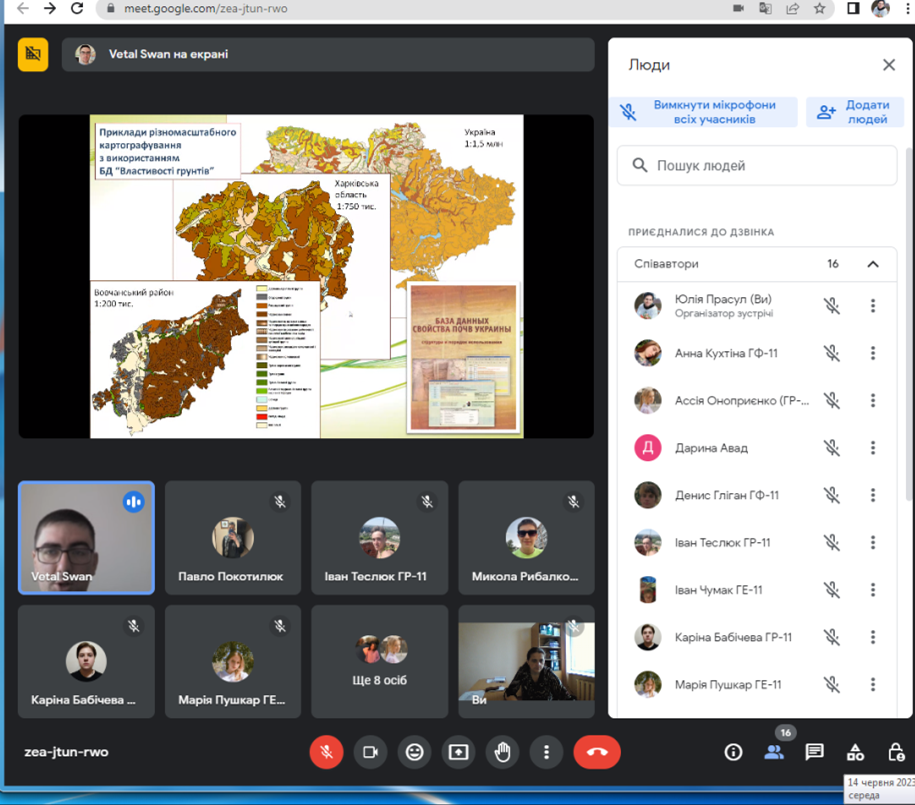Click the present screen button
This screenshot has width=915, height=805.
(458, 752)
